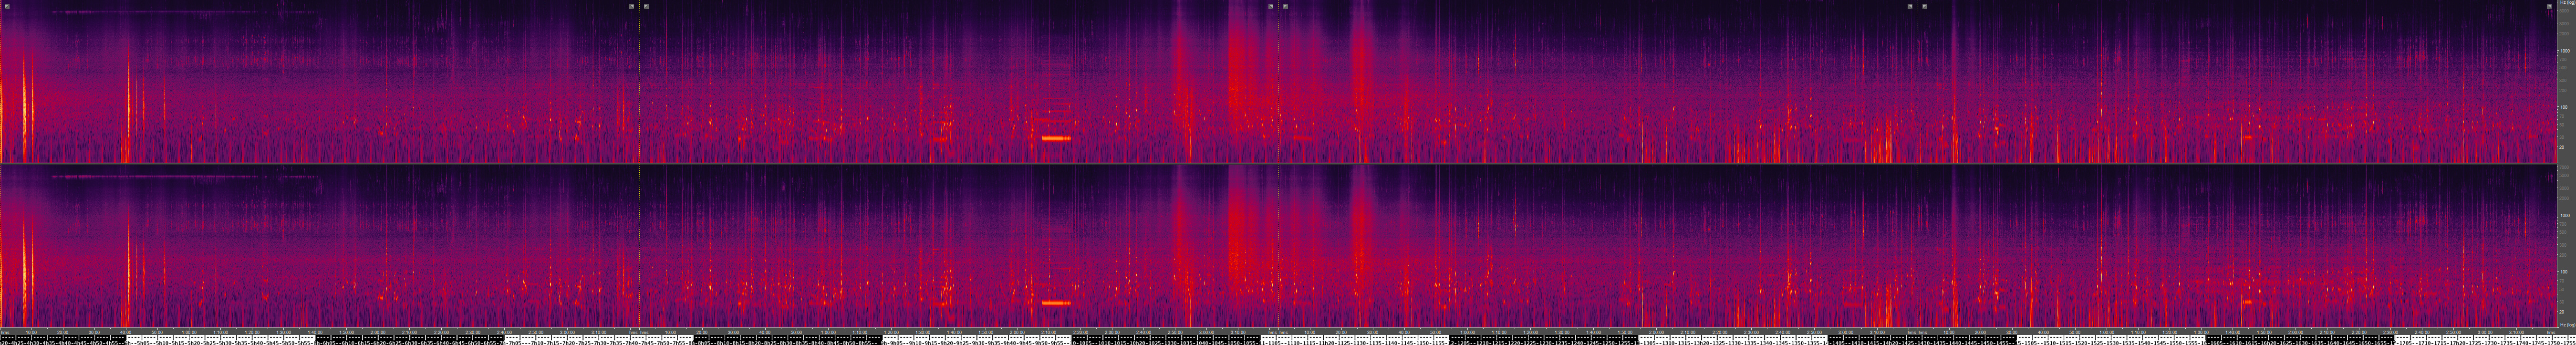Image resolution: width=2576 pixels, height=345 pixels.
Task: Click the first clip's fade-out handle
Action: click(x=631, y=6)
